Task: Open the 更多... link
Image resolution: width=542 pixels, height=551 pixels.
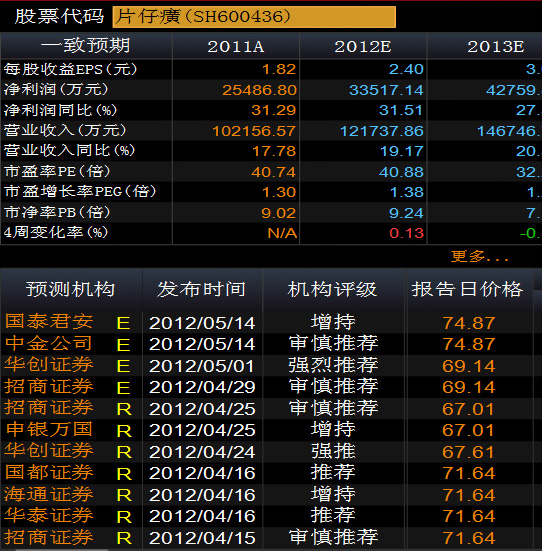Action: point(480,256)
